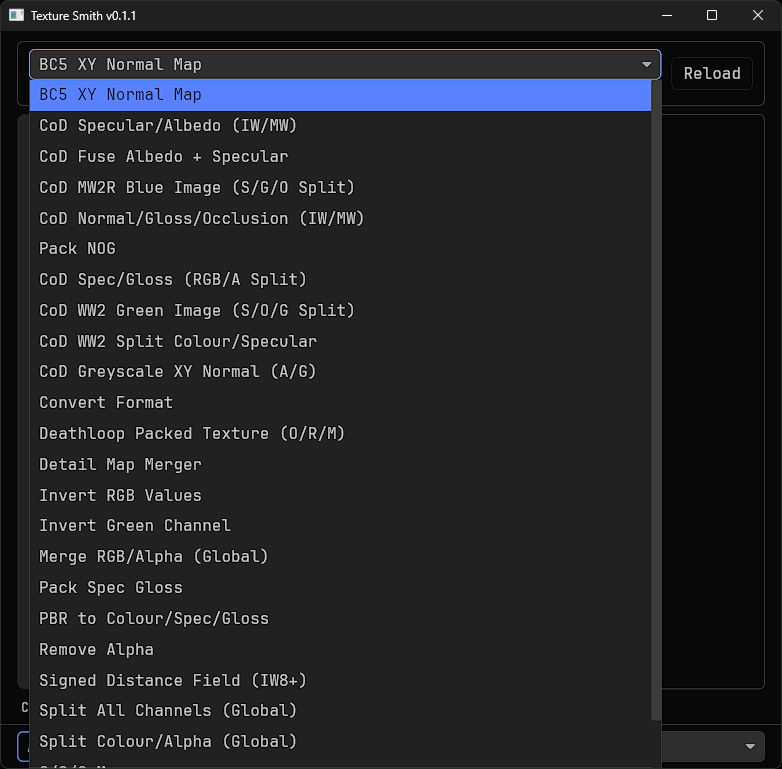Choose Split Colour/Alpha (Global)
Image resolution: width=782 pixels, height=769 pixels.
click(341, 742)
